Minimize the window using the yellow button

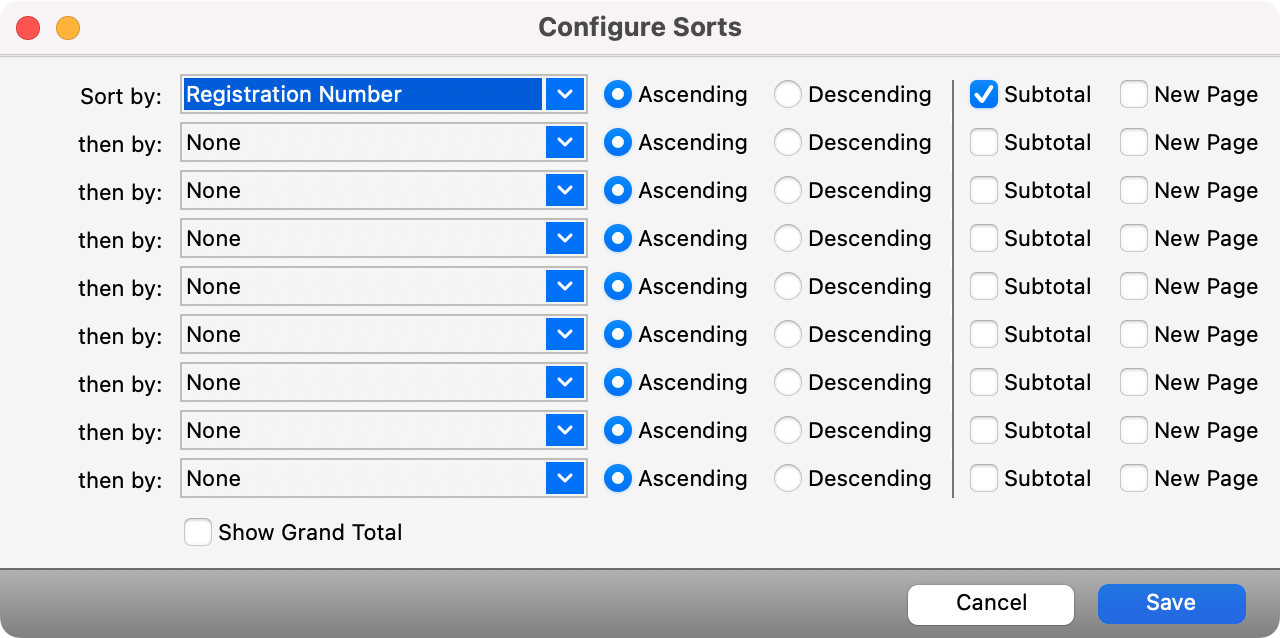[67, 28]
